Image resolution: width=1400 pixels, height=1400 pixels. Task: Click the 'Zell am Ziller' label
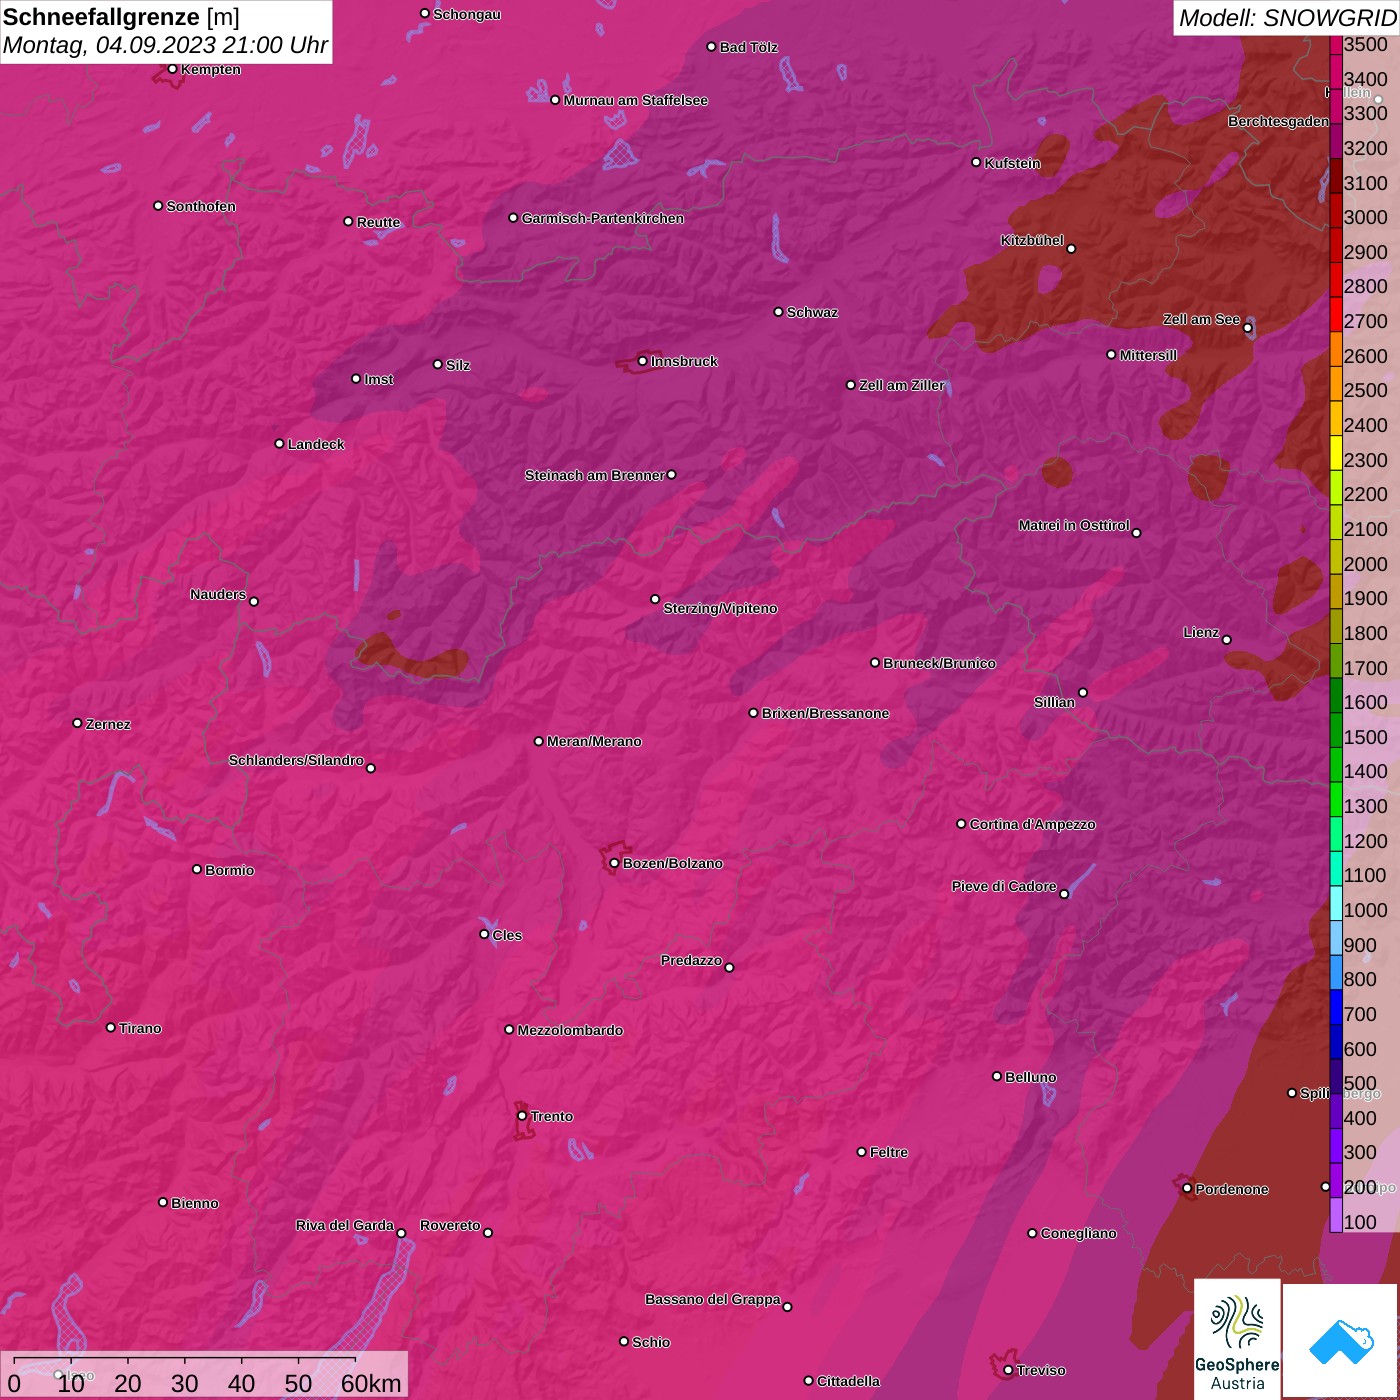(x=902, y=385)
